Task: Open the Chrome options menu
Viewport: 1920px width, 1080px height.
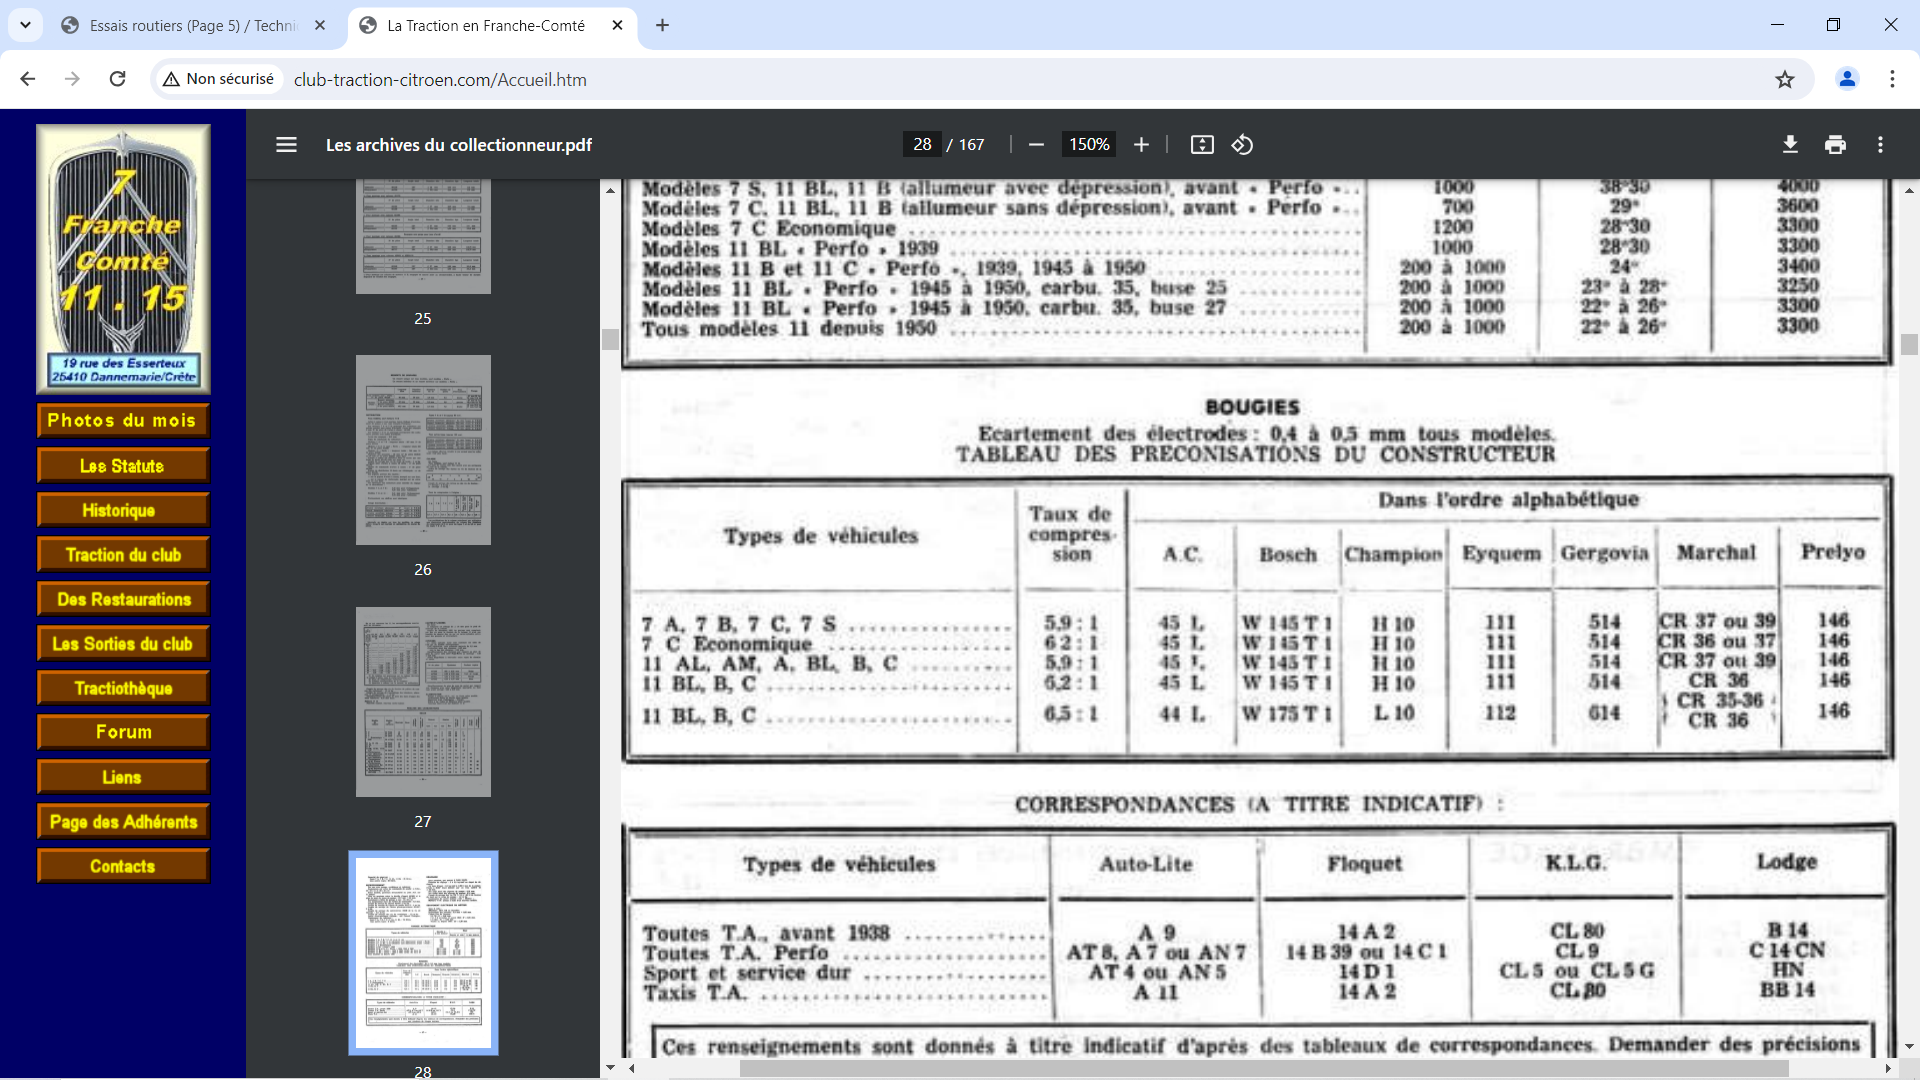Action: click(x=1892, y=79)
